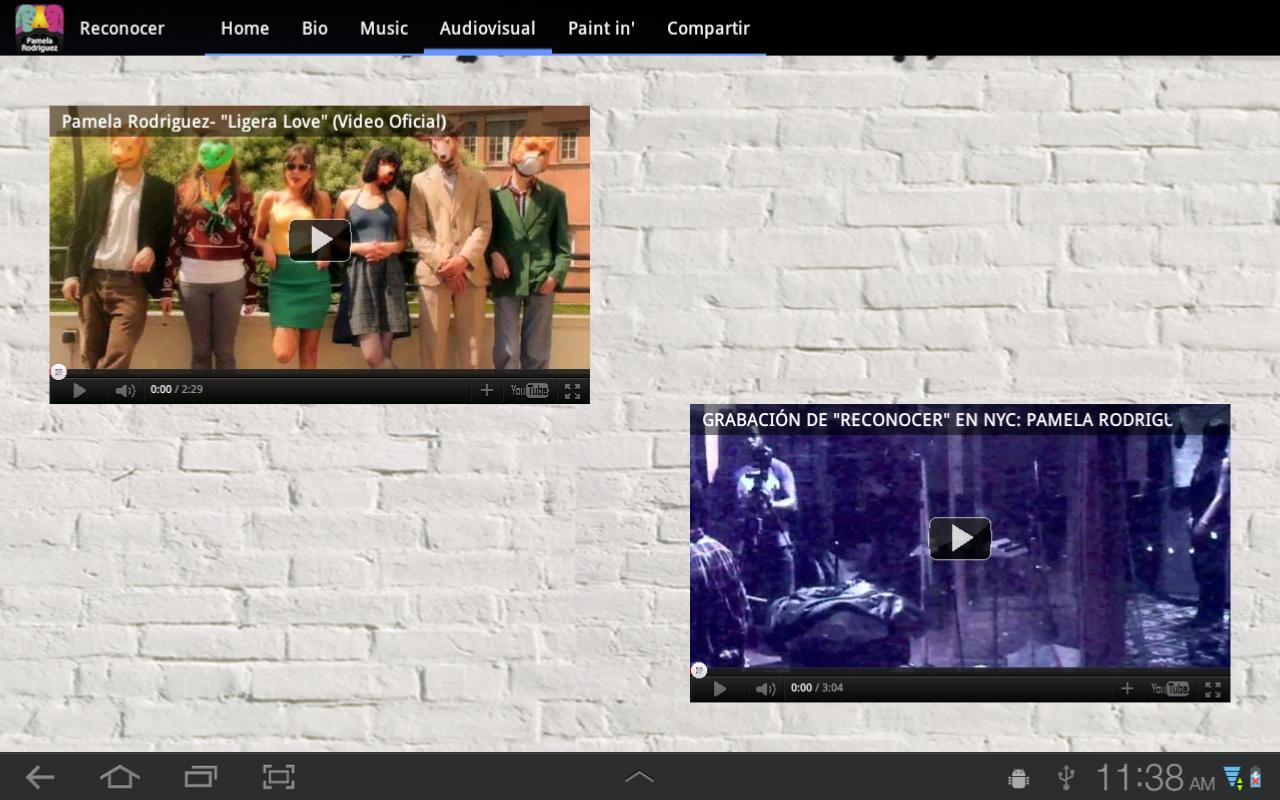The width and height of the screenshot is (1280, 800).
Task: Go to the Music tab
Action: pos(384,28)
